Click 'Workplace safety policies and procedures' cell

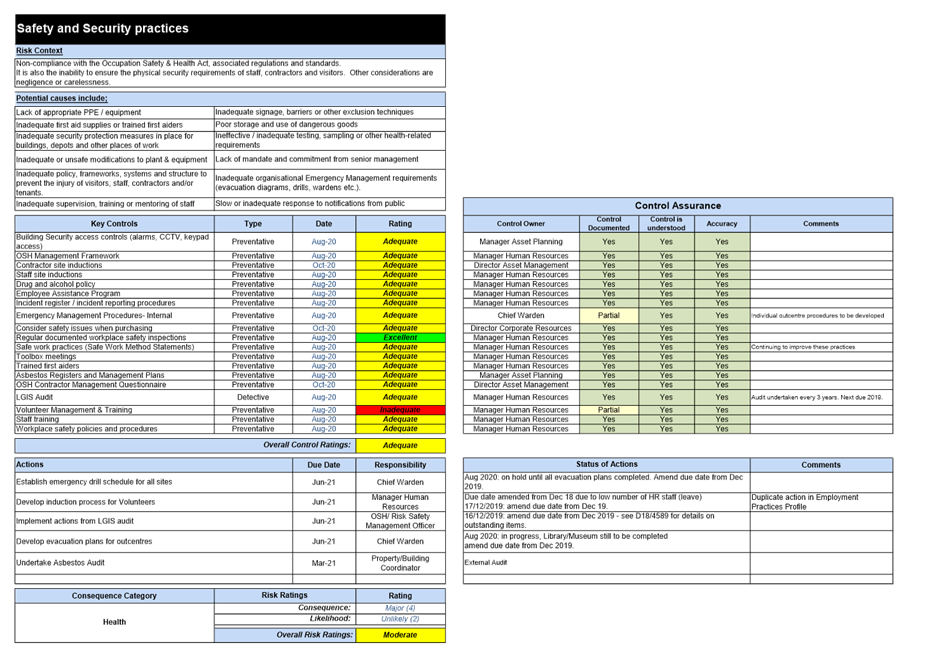[x=114, y=429]
